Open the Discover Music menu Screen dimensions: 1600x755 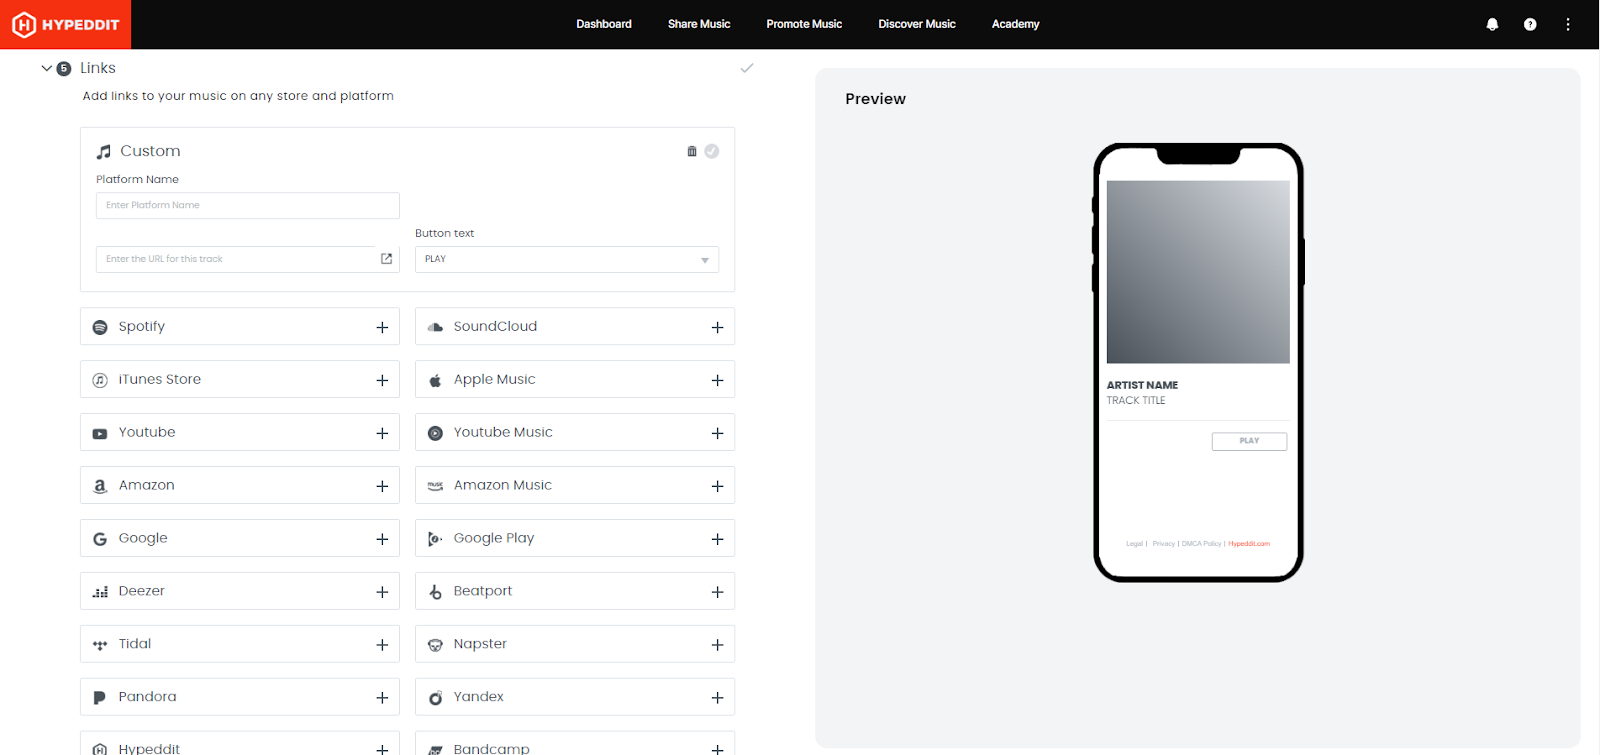tap(917, 24)
